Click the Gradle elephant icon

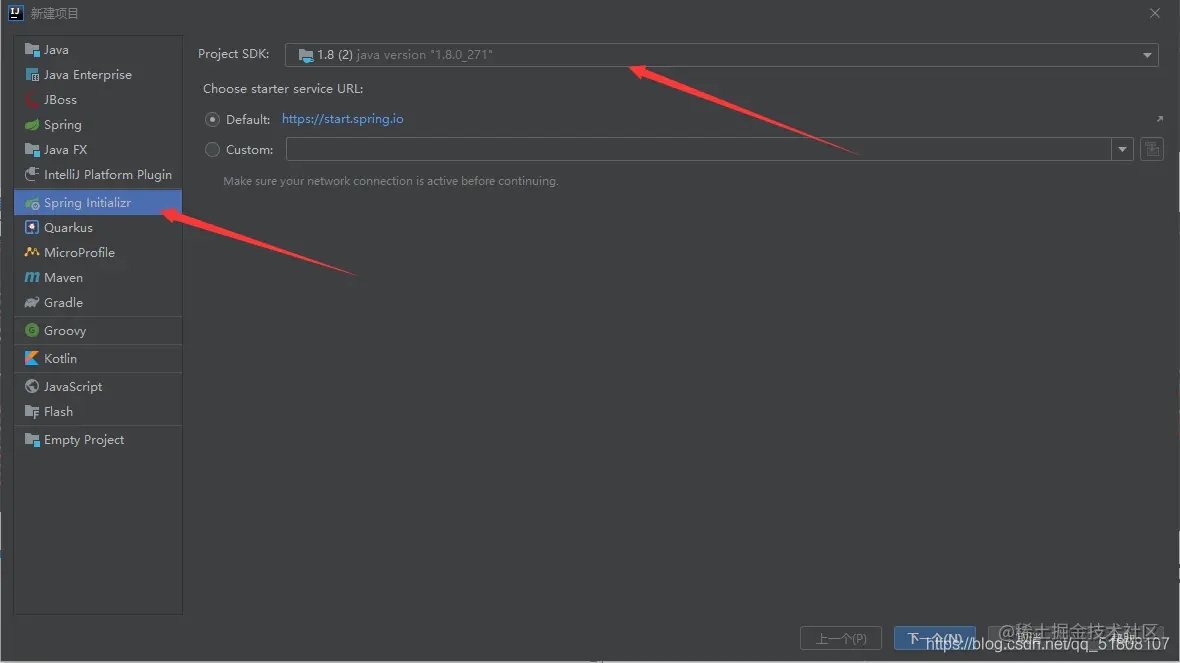tap(32, 302)
